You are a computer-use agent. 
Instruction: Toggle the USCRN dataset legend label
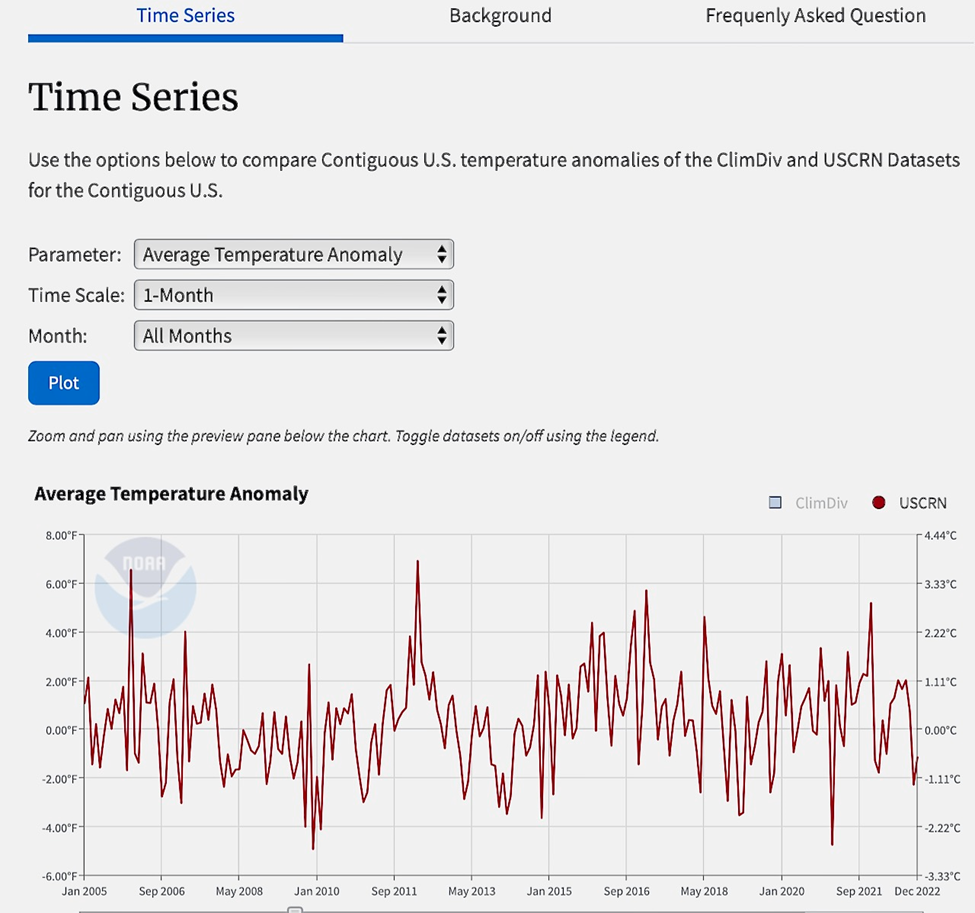922,503
